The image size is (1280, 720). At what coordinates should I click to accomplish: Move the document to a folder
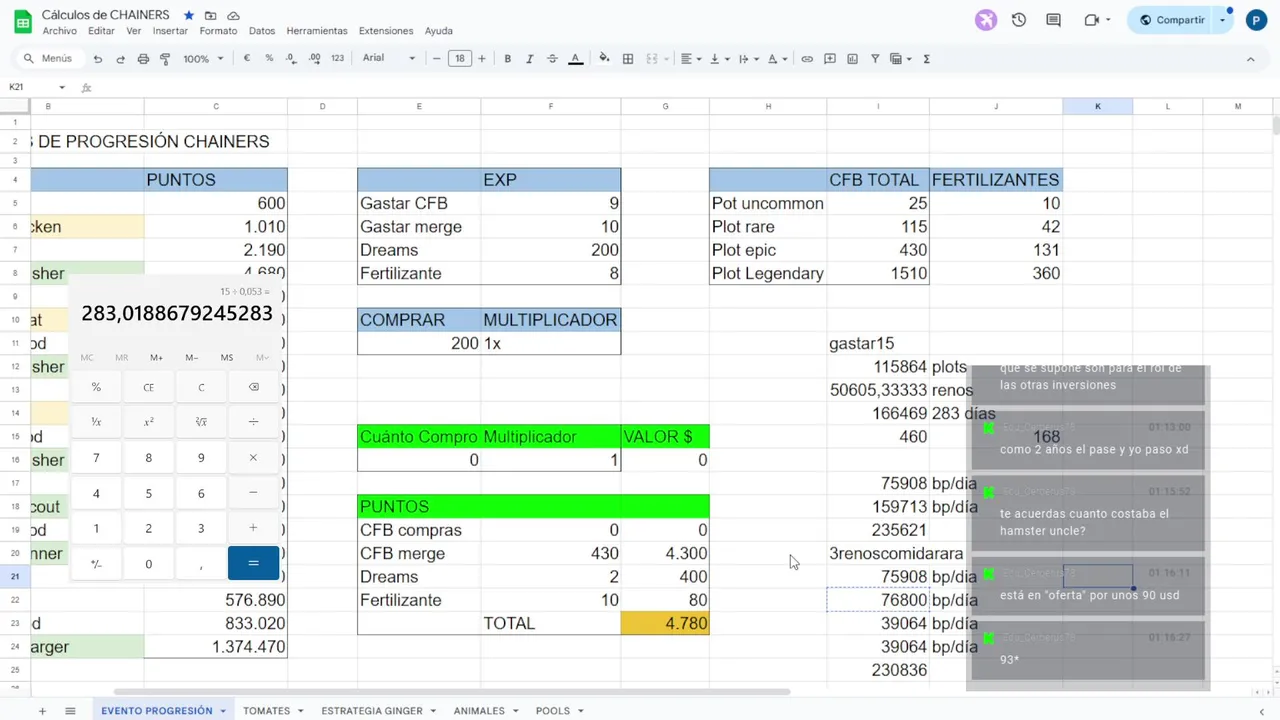pyautogui.click(x=211, y=16)
